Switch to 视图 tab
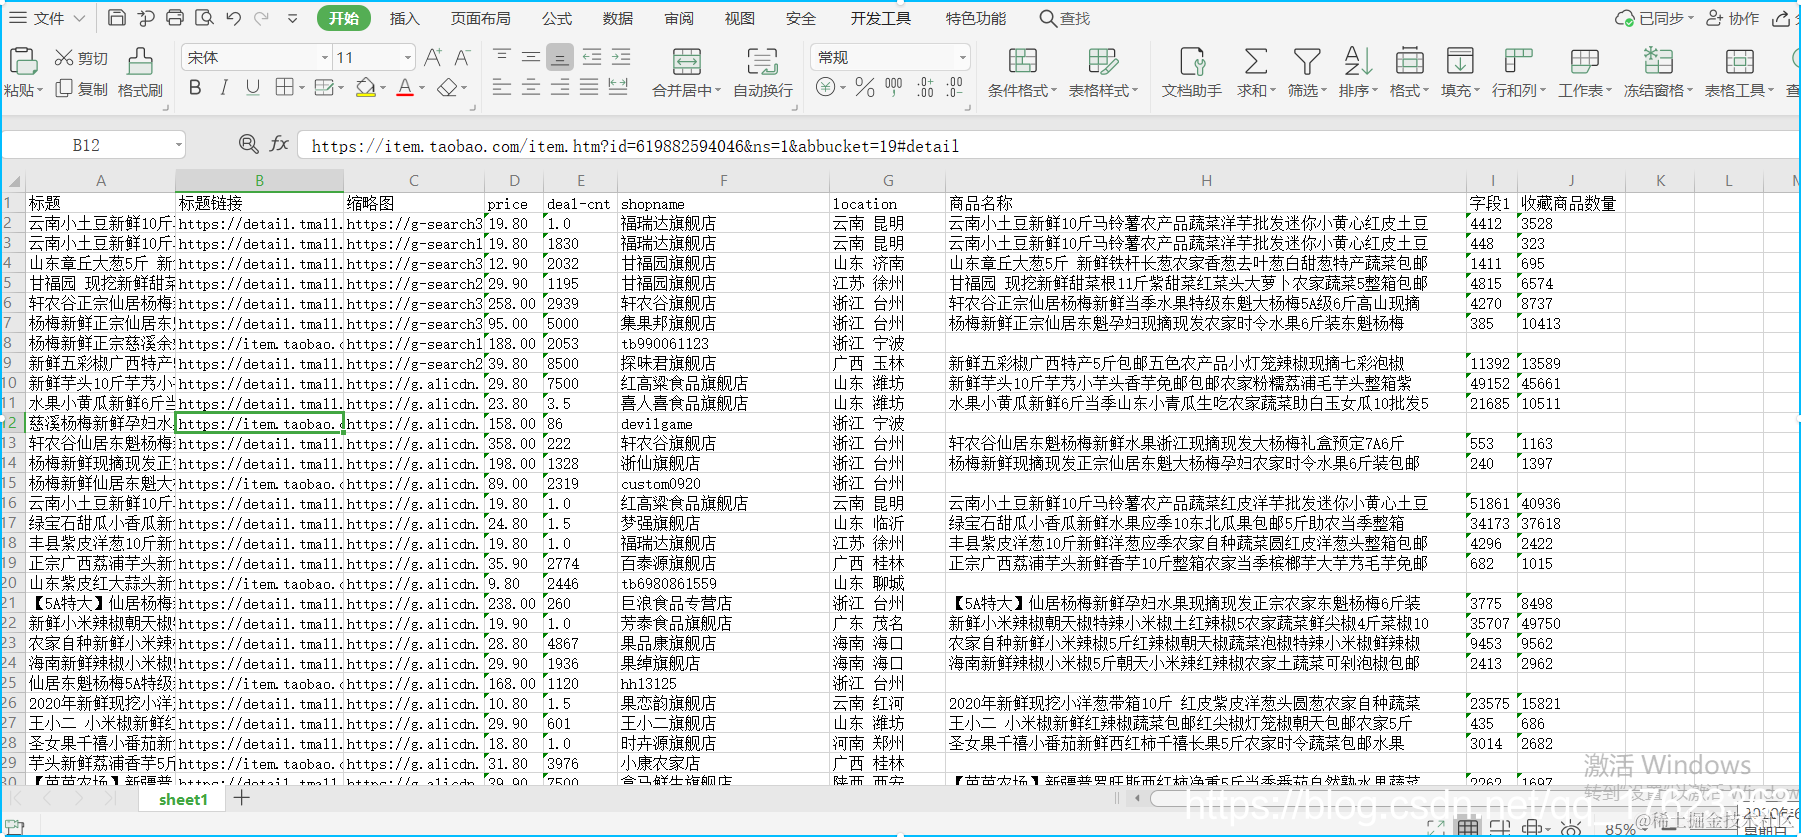1801x837 pixels. (x=740, y=18)
